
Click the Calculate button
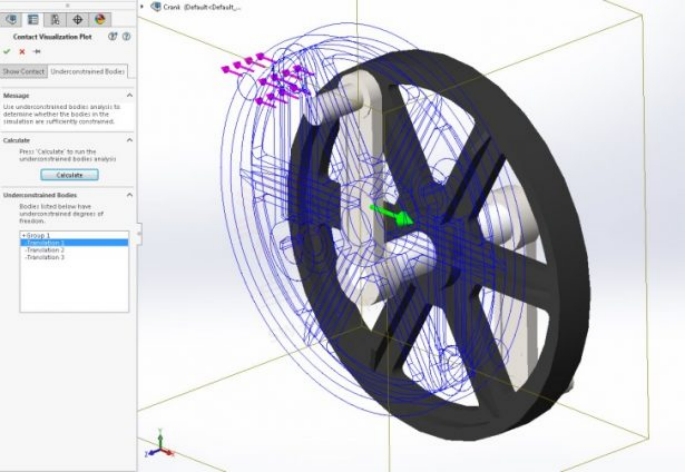coord(70,175)
